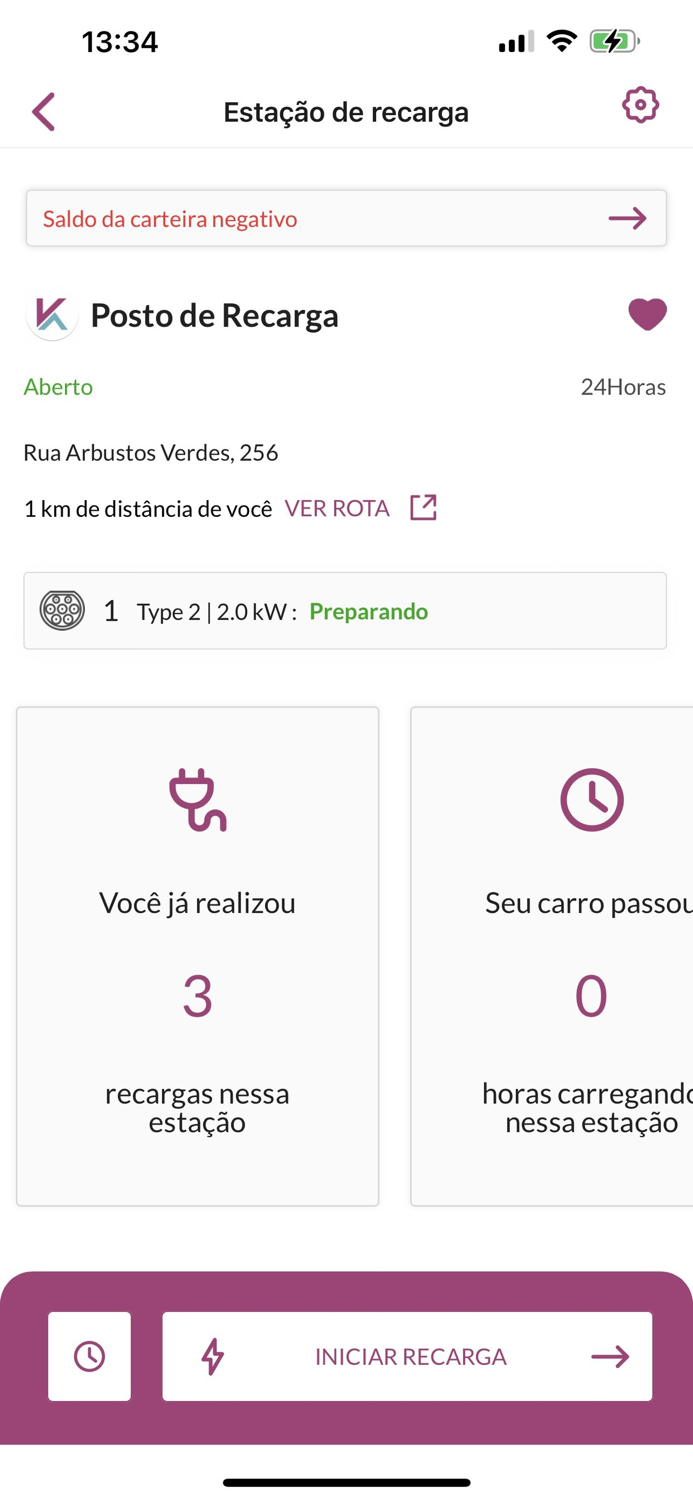
Task: Tap the lightning bolt charge icon
Action: (212, 1357)
